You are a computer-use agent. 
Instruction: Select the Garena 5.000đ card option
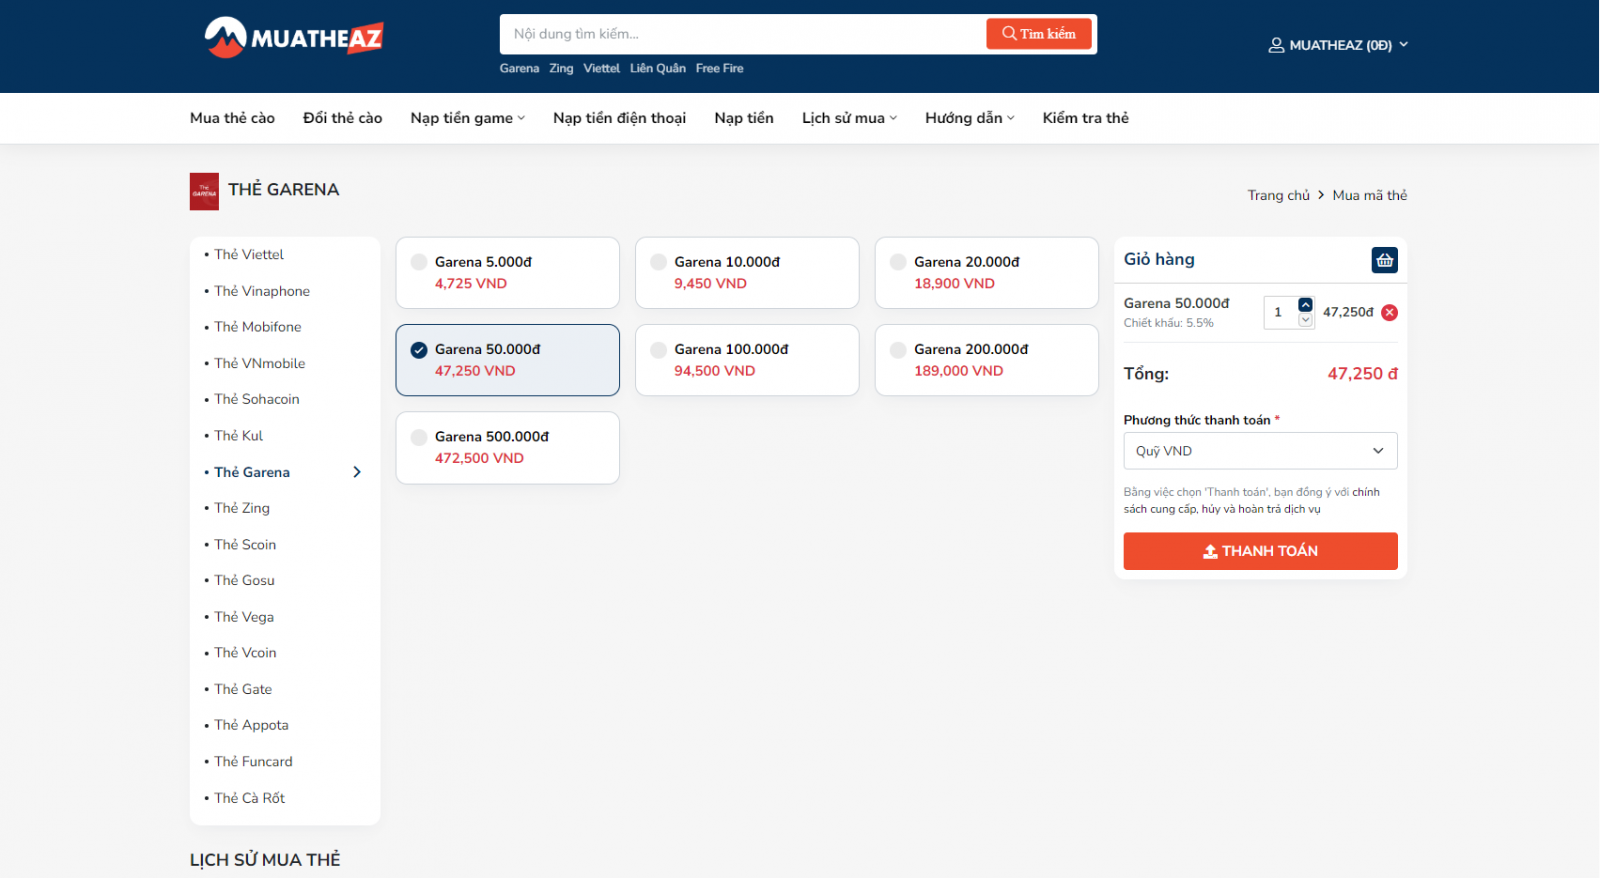507,272
